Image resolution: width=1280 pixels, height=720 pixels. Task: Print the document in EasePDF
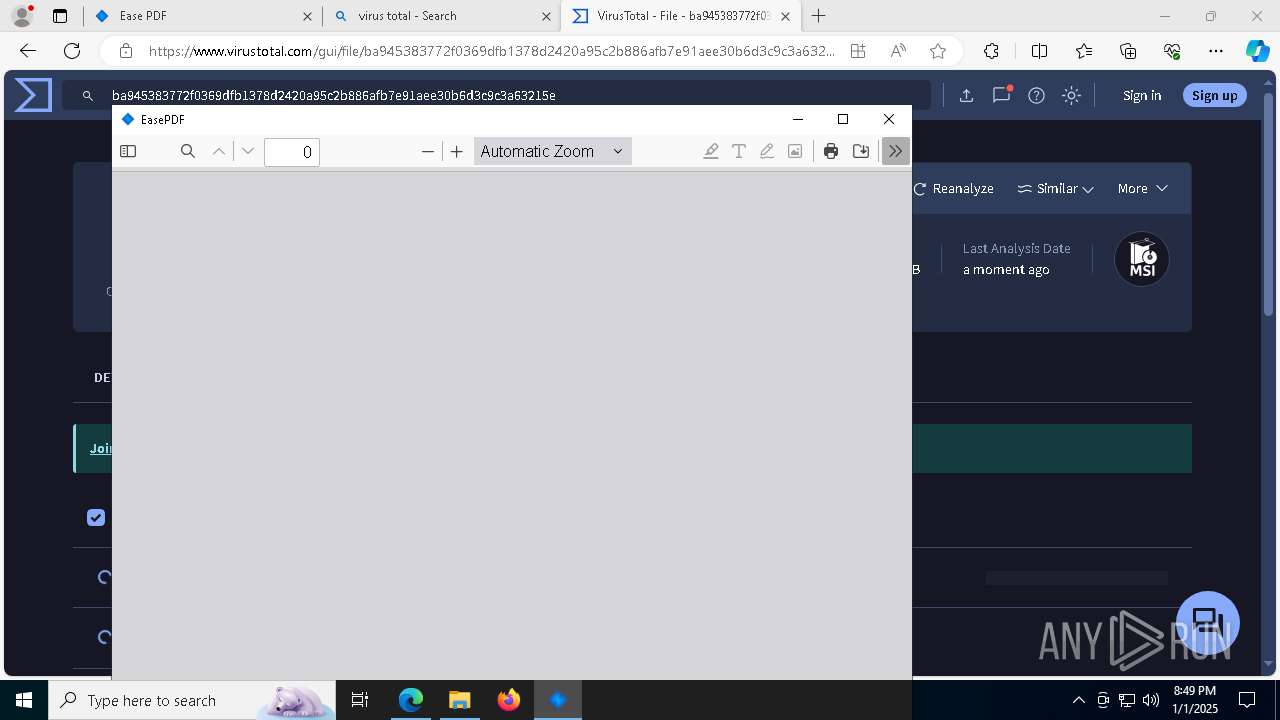831,151
